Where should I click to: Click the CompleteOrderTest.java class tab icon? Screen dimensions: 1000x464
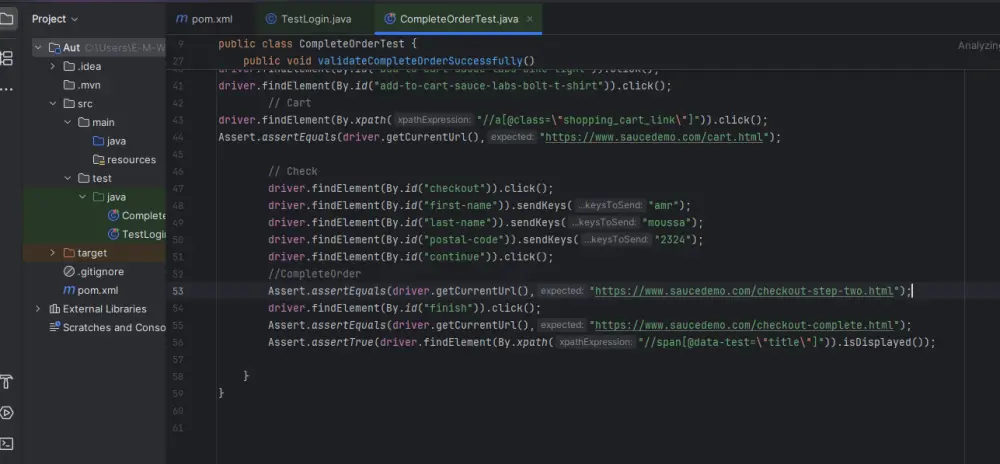click(390, 19)
